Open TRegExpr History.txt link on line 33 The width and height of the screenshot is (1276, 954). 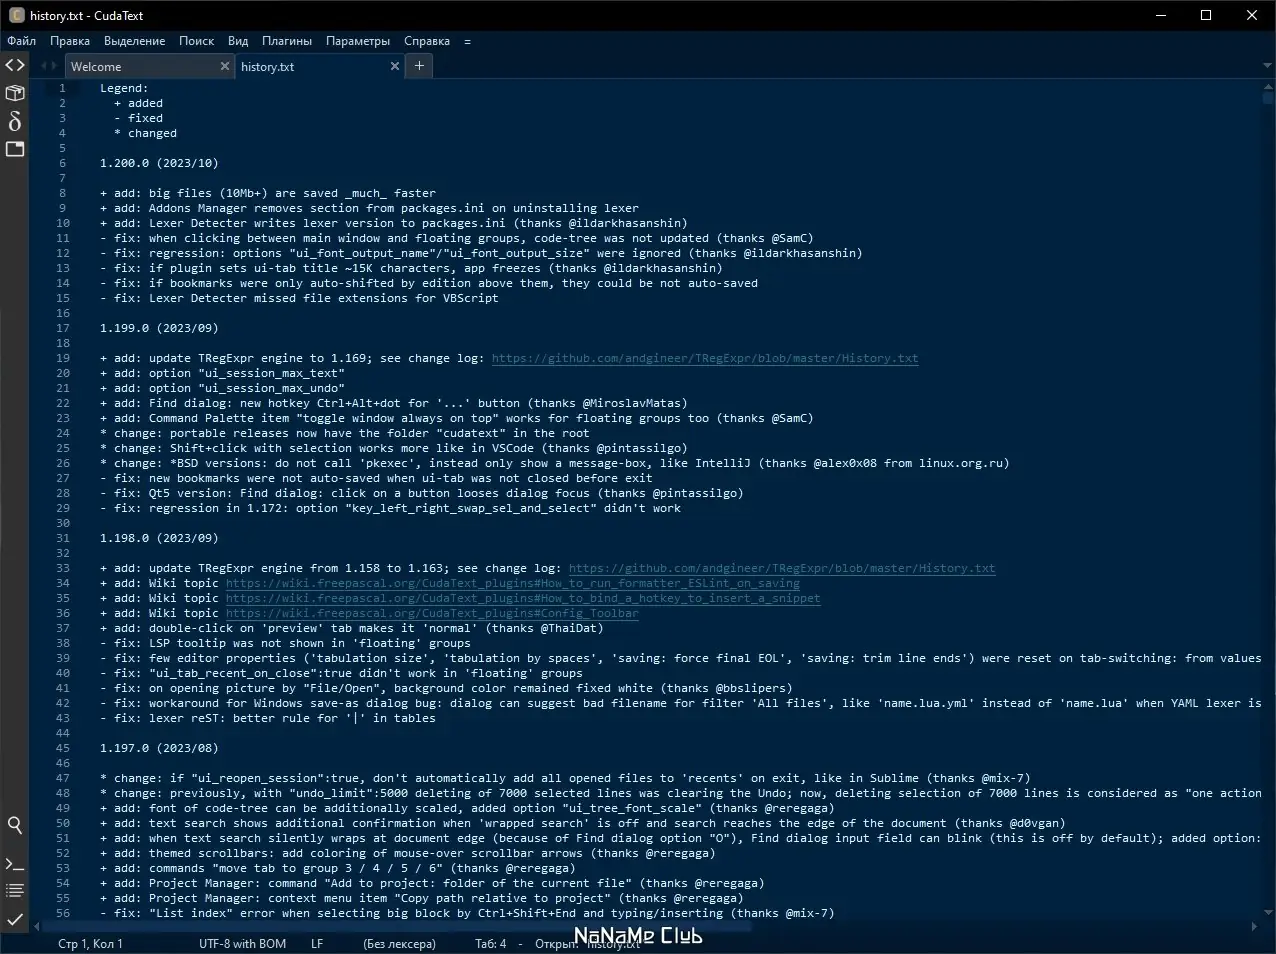coord(782,568)
